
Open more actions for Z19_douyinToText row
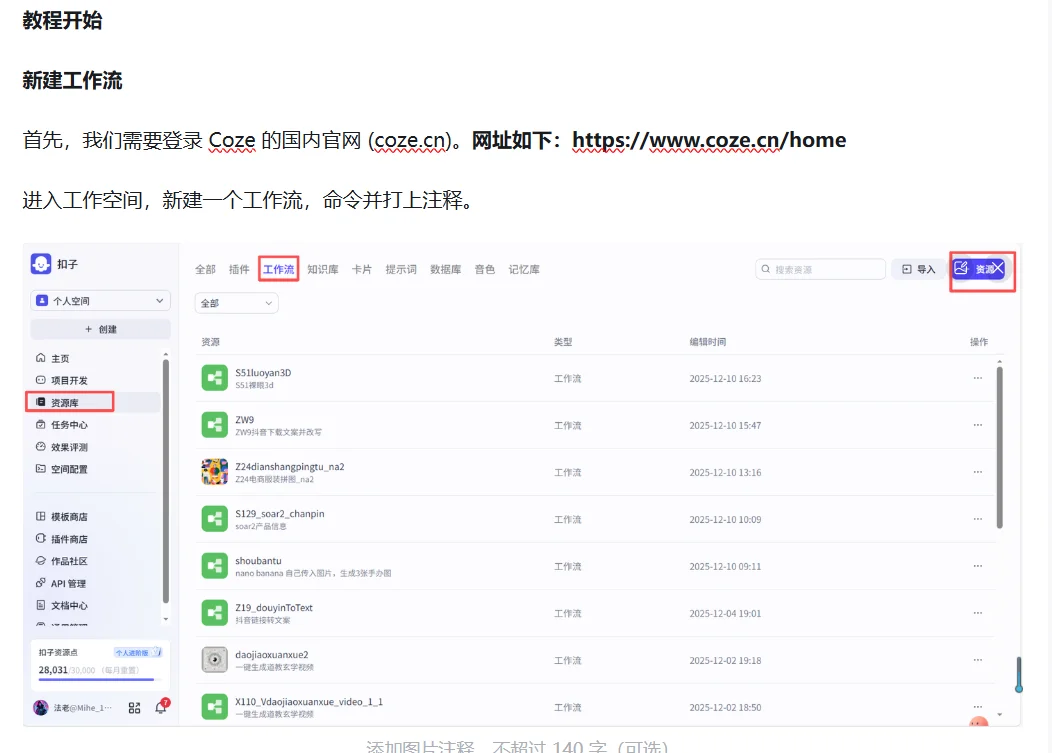[x=978, y=613]
